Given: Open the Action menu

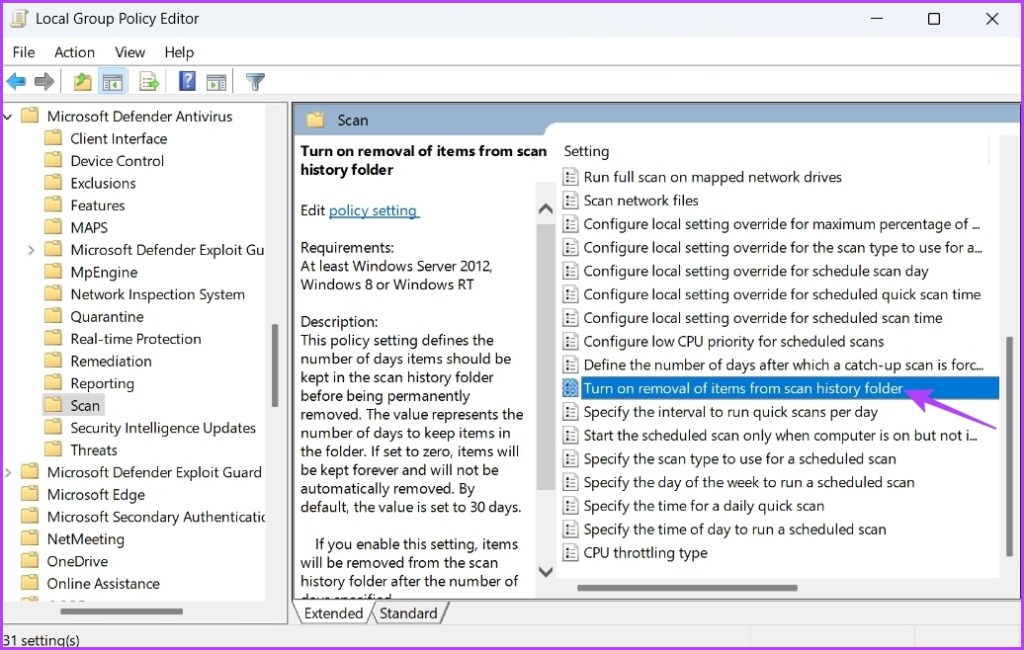Looking at the screenshot, I should click(x=74, y=52).
